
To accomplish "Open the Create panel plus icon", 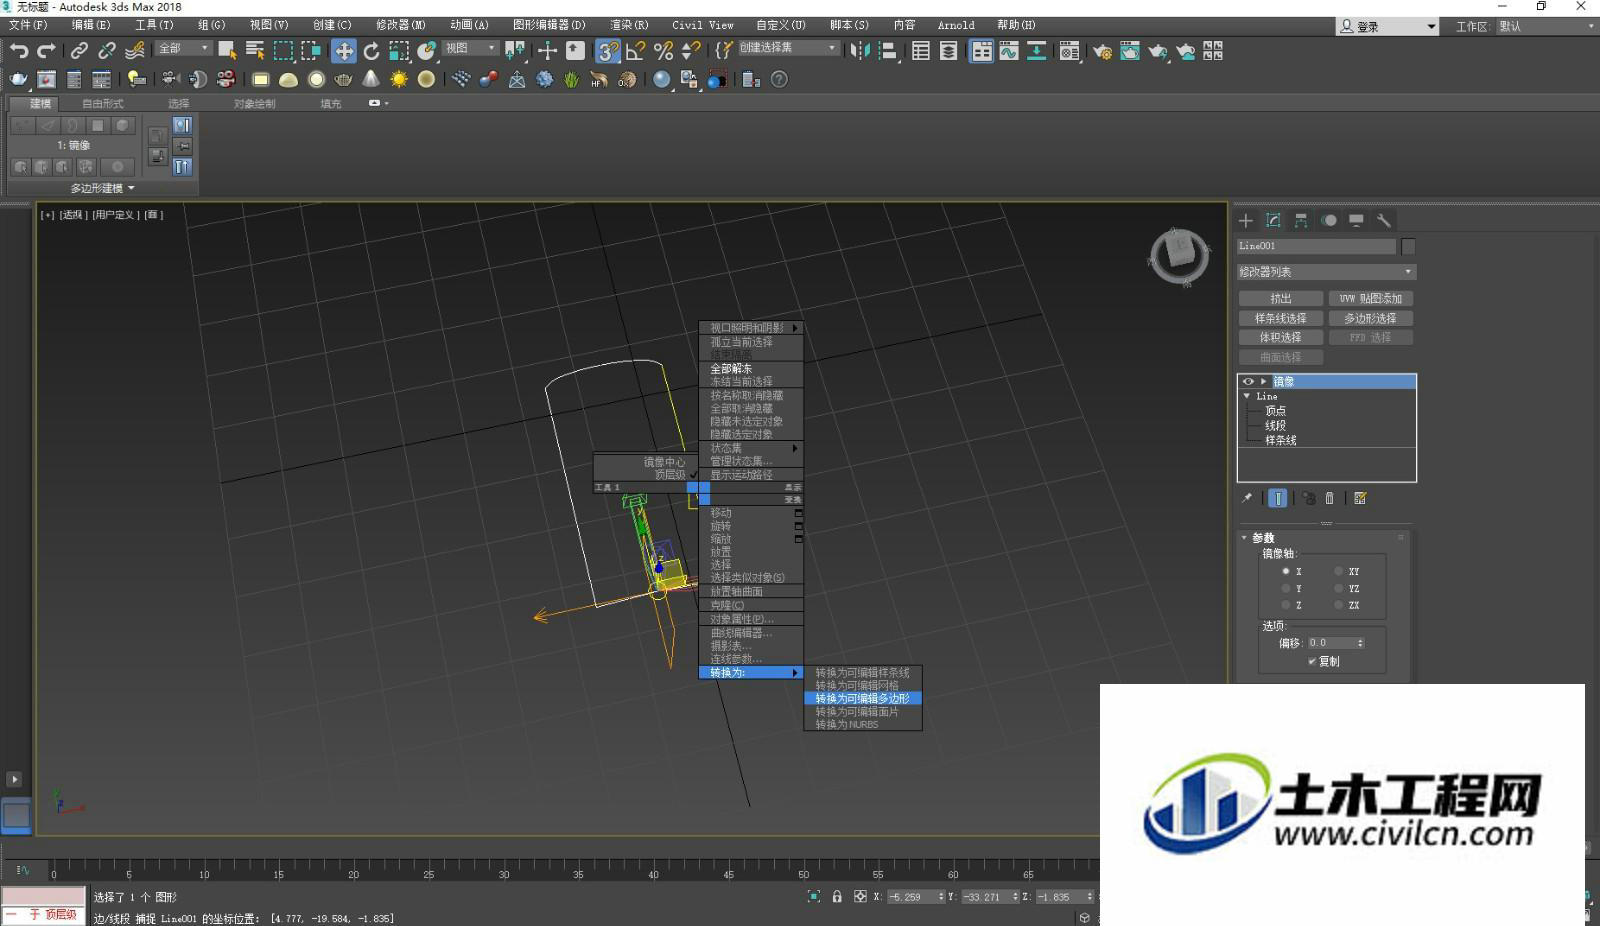I will (x=1246, y=220).
